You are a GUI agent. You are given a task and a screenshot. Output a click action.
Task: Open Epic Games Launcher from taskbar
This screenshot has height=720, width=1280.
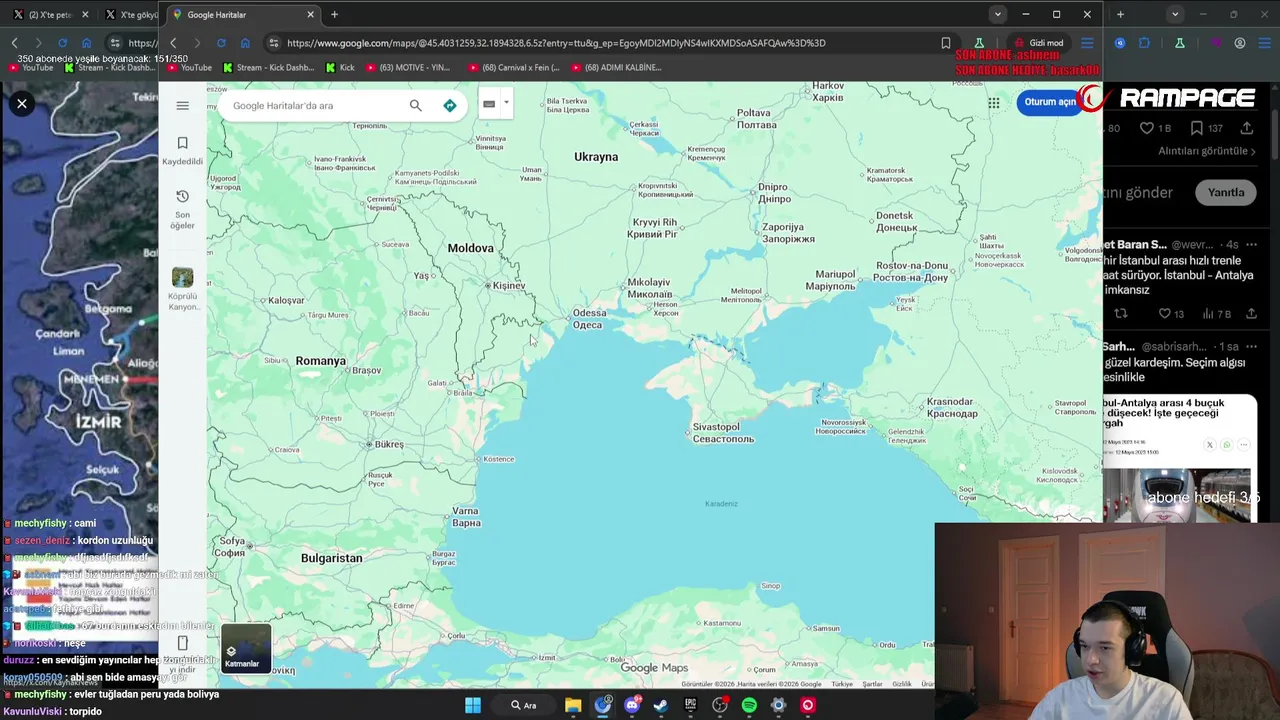click(x=690, y=705)
